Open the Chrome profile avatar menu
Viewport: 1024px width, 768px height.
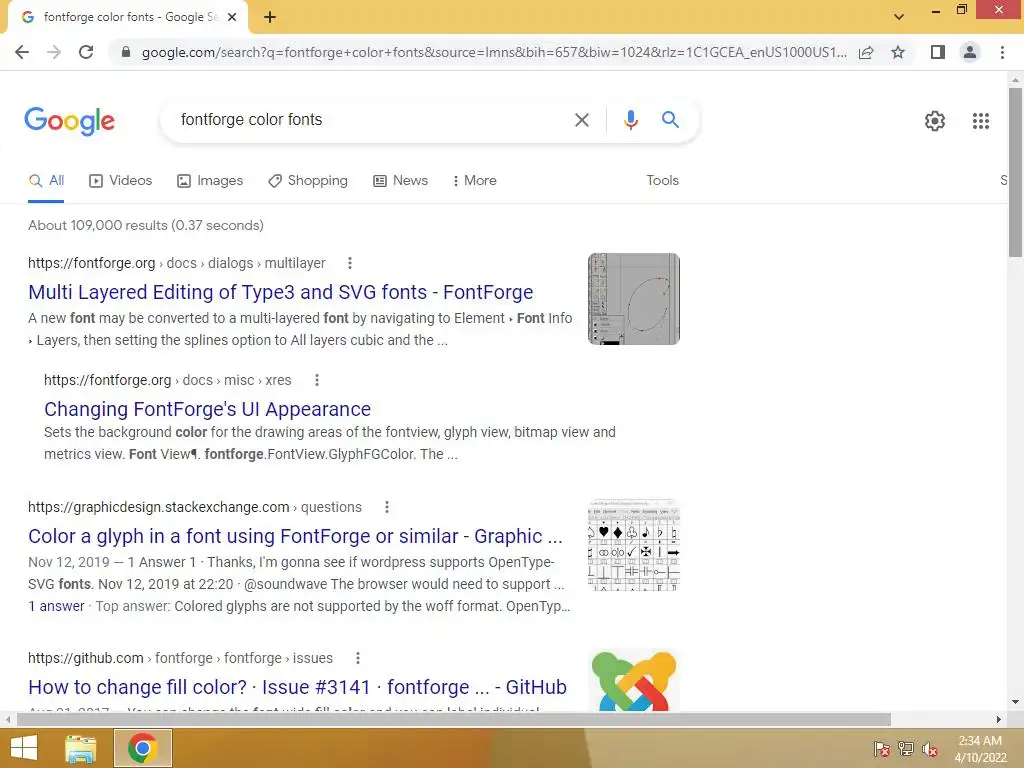(x=970, y=52)
